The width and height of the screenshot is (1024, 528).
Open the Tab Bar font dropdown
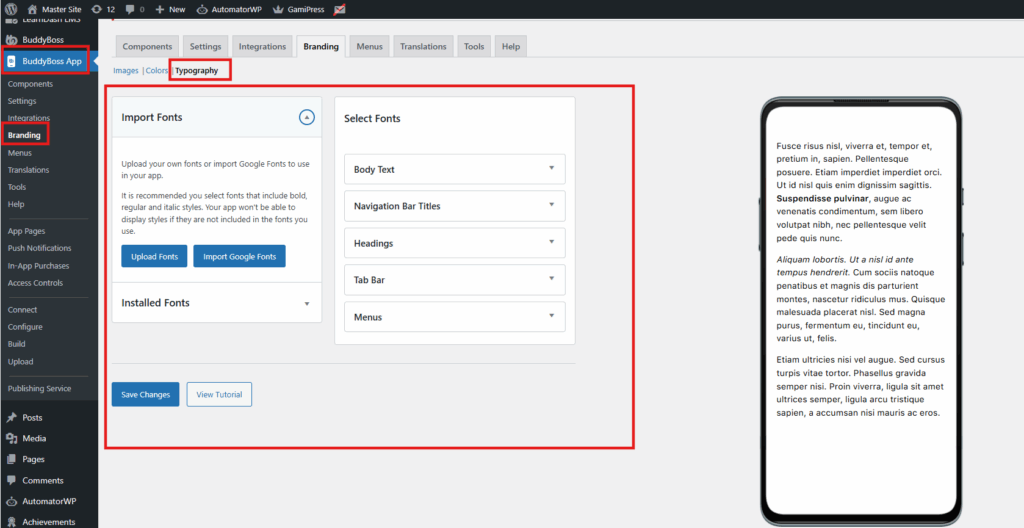551,279
